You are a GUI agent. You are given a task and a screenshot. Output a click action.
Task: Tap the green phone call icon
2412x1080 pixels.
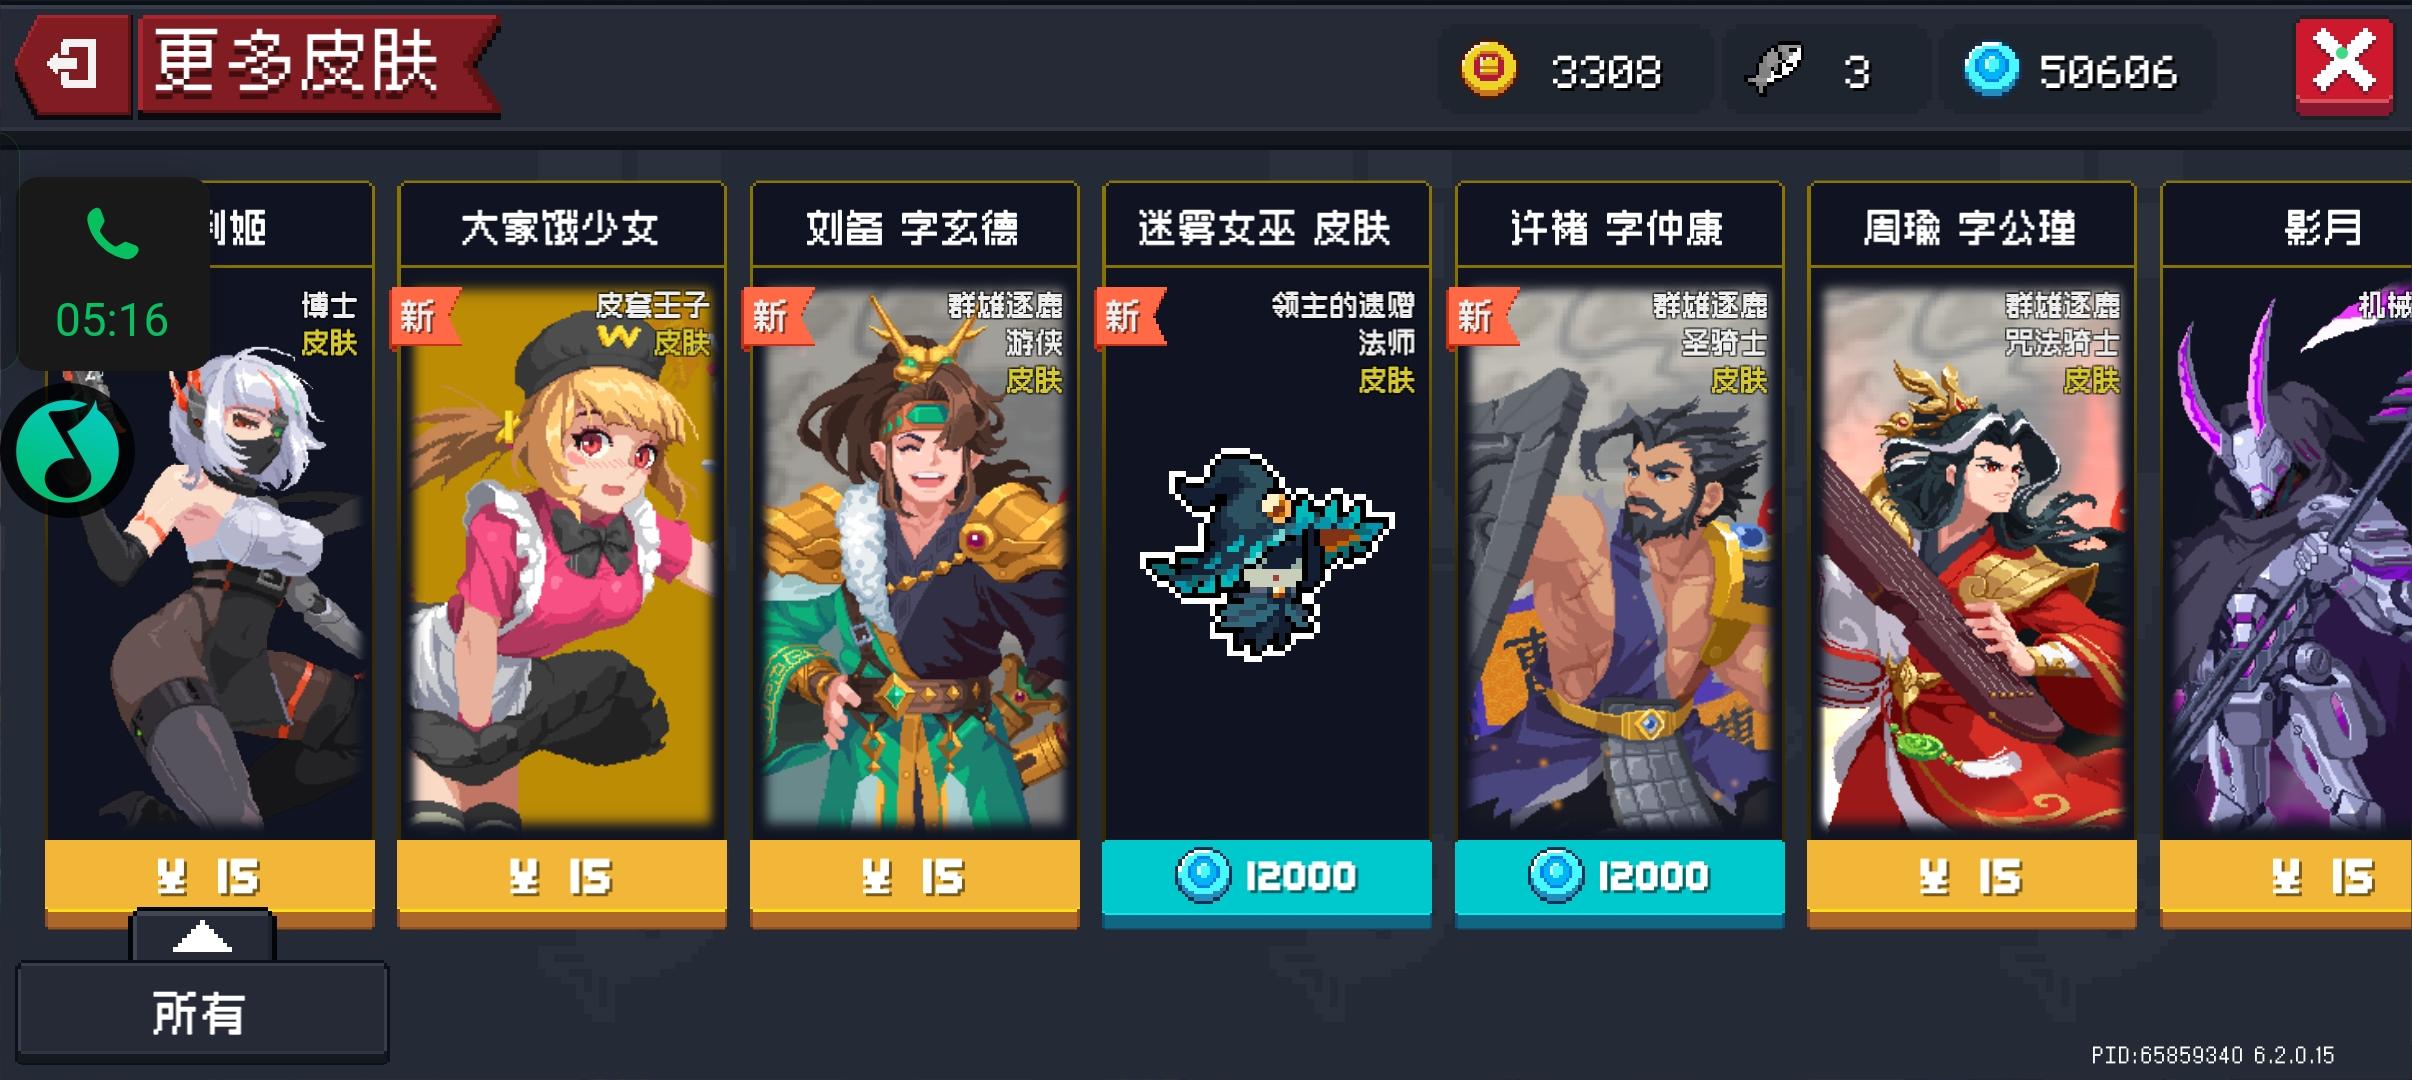(112, 233)
